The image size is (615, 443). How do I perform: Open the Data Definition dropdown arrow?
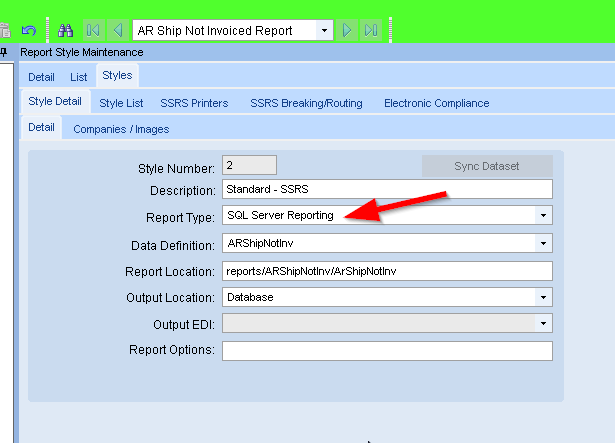click(x=543, y=243)
